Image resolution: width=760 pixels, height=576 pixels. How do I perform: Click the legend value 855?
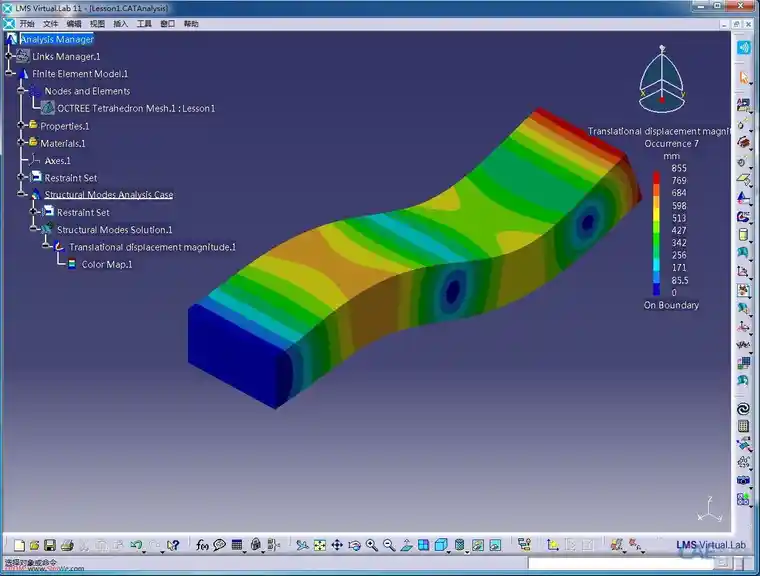tap(679, 168)
